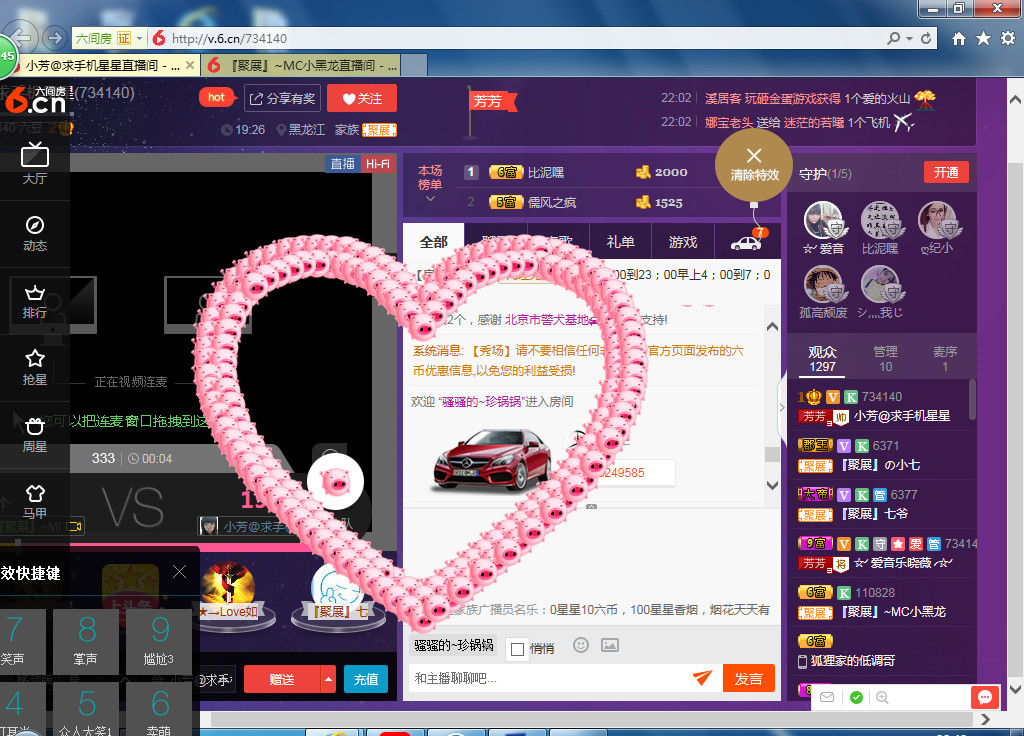Open the 赠送 button dropdown arrow
Viewport: 1024px width, 736px height.
pyautogui.click(x=328, y=679)
